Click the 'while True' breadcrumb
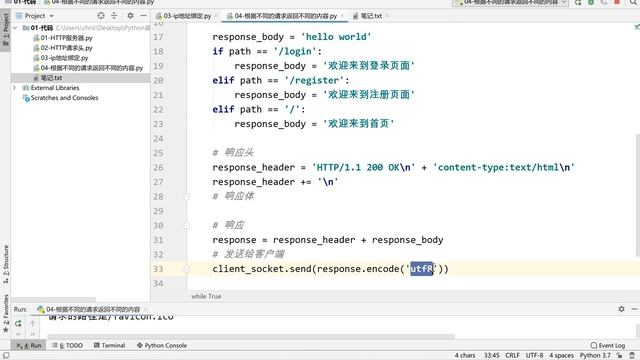This screenshot has height=360, width=640. pos(206,296)
